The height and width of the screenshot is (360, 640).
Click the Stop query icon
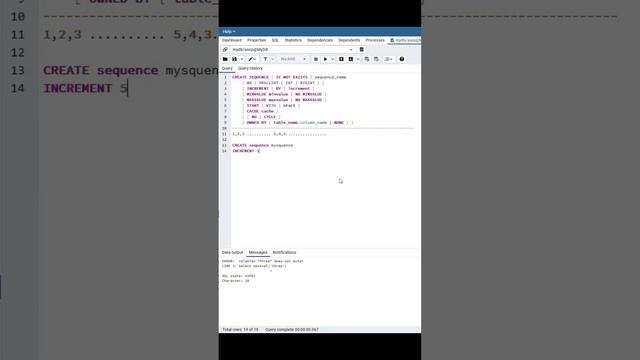click(316, 59)
